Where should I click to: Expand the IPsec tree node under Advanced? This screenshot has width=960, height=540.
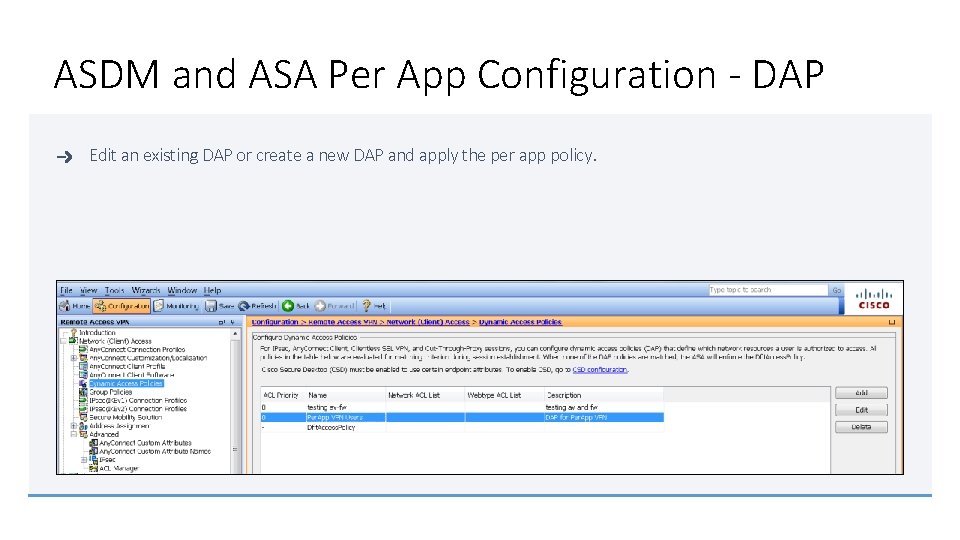(x=84, y=460)
